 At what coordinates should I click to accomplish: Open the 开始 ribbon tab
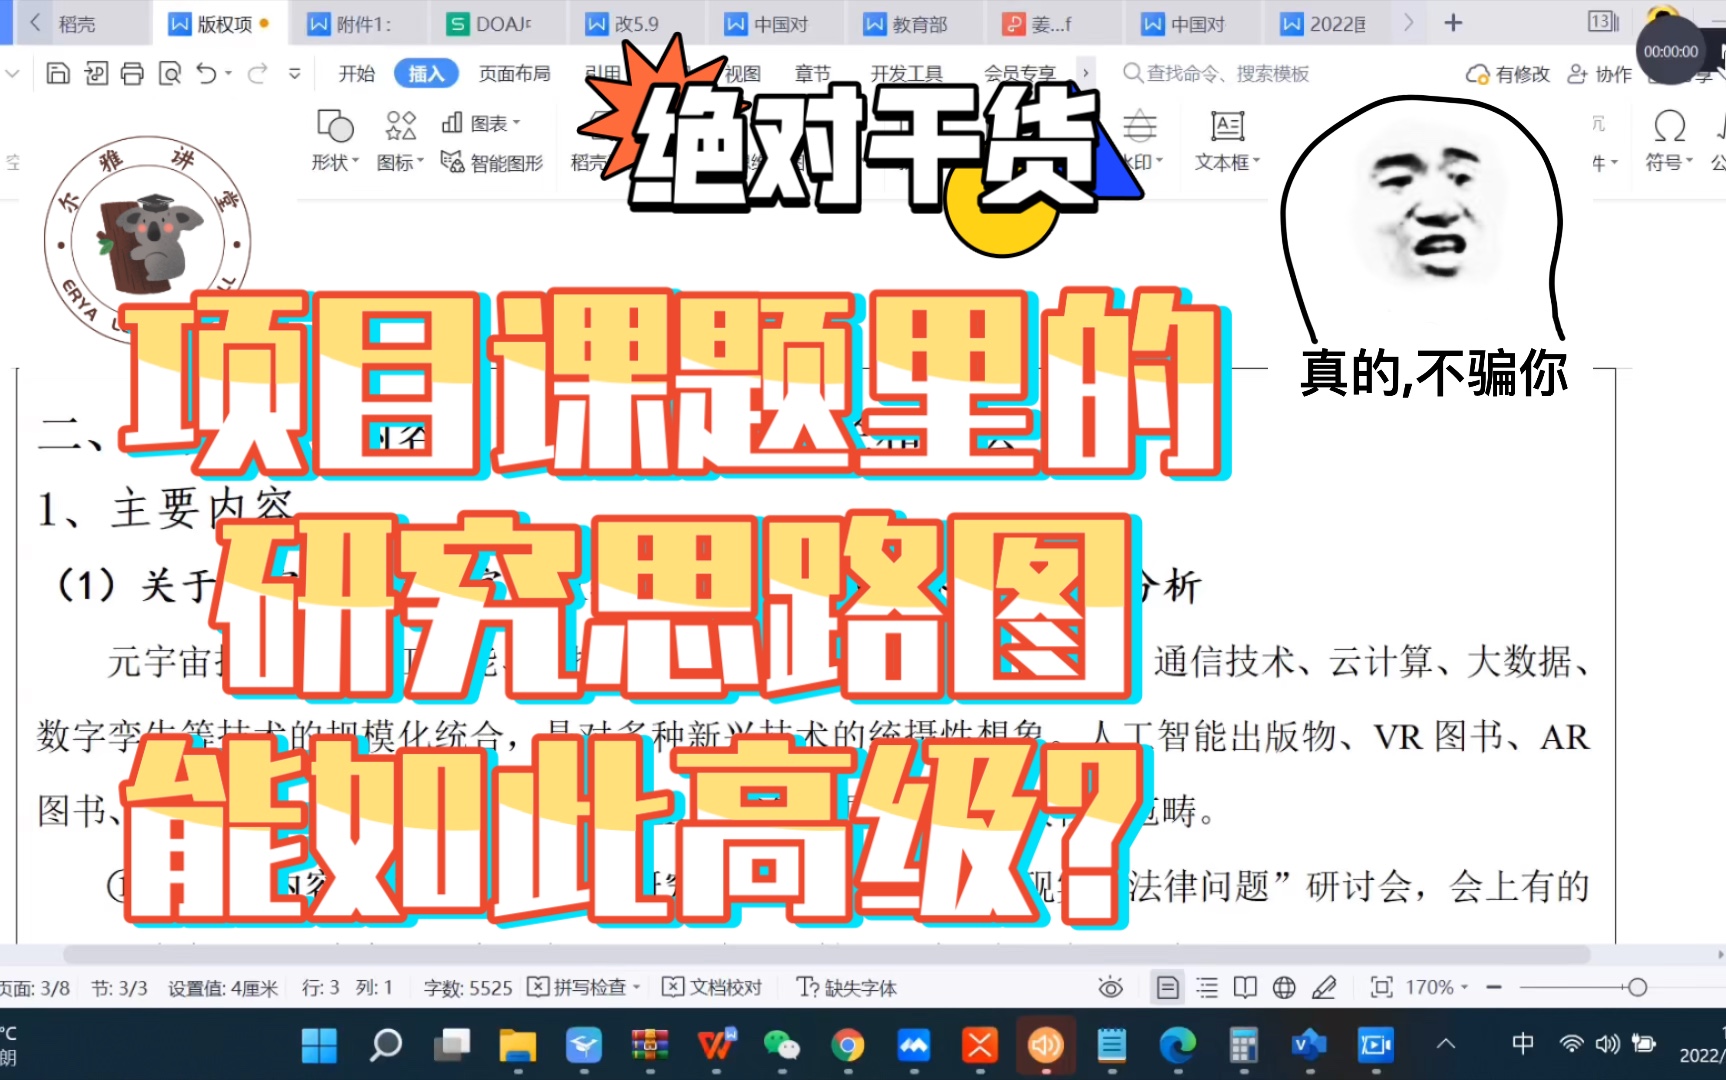(356, 73)
